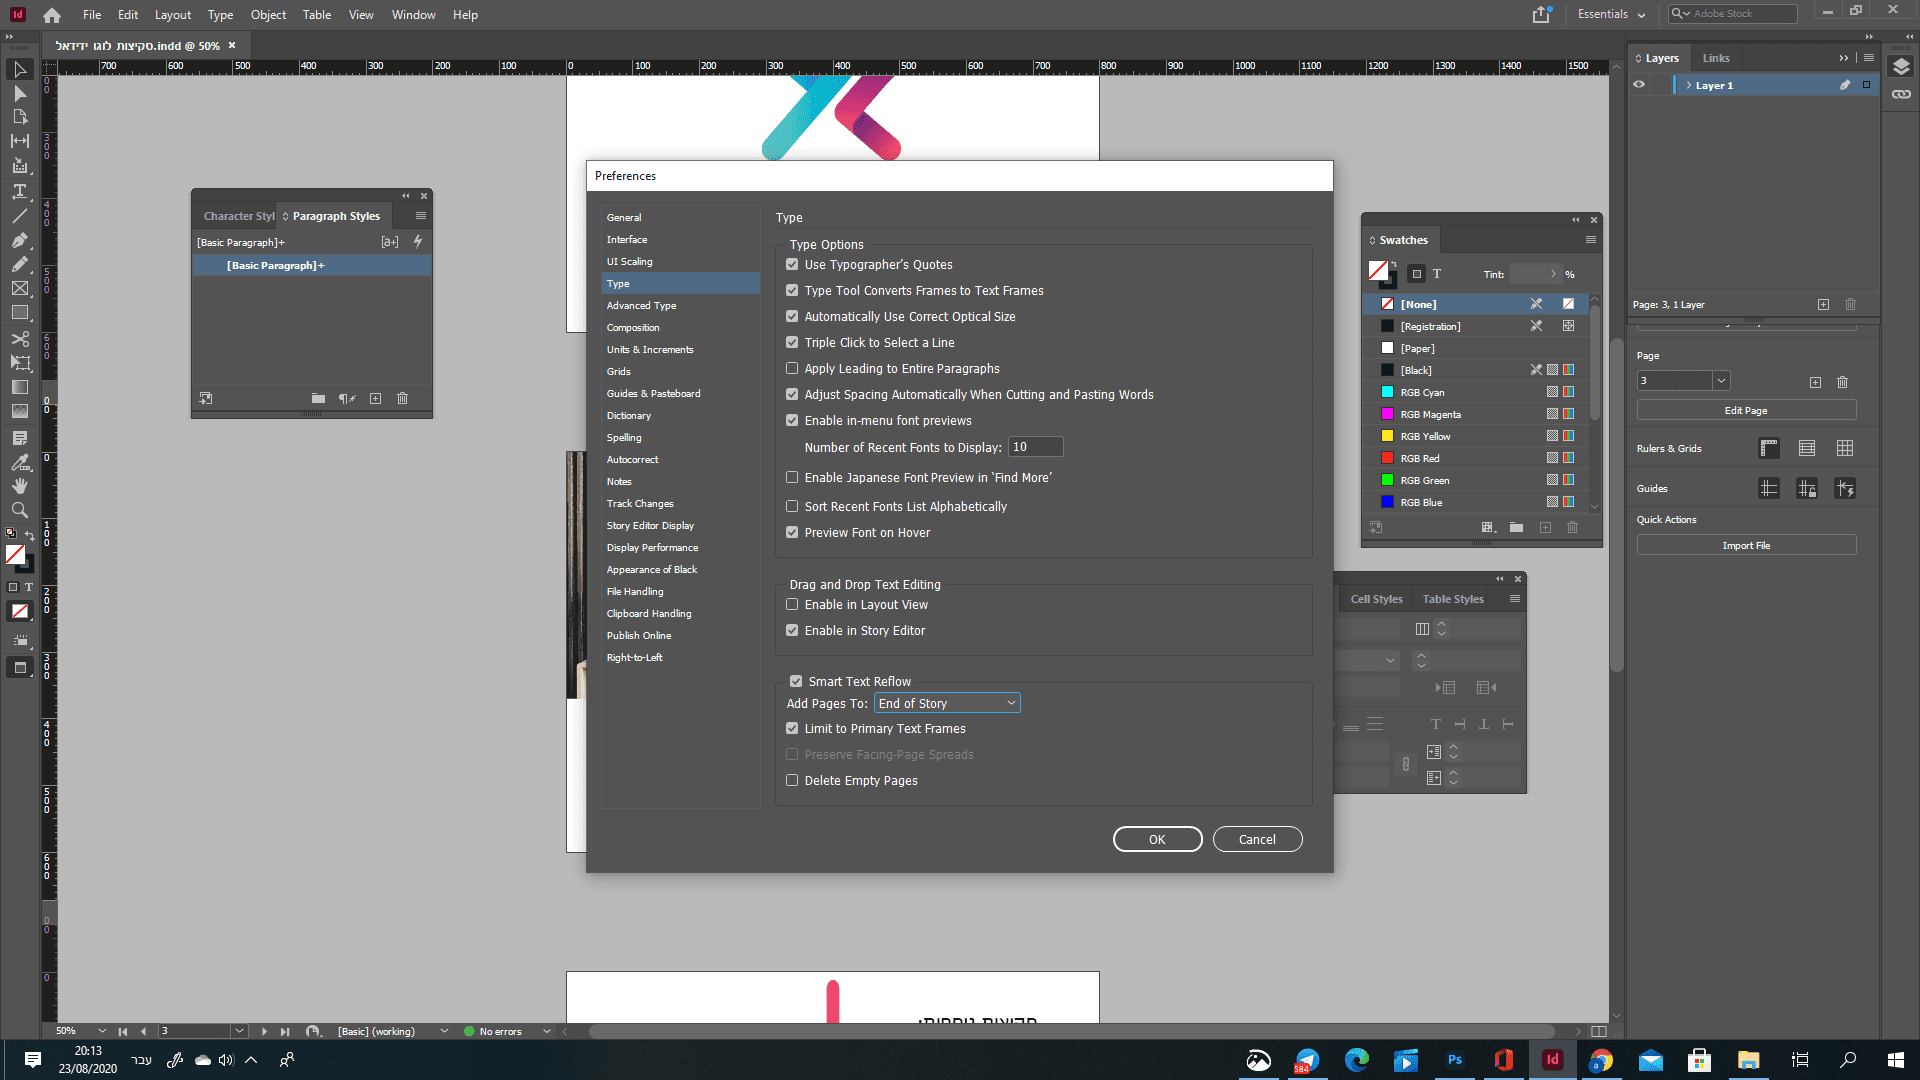Enable Apply Leading to Entire Paragraphs

pos(792,369)
